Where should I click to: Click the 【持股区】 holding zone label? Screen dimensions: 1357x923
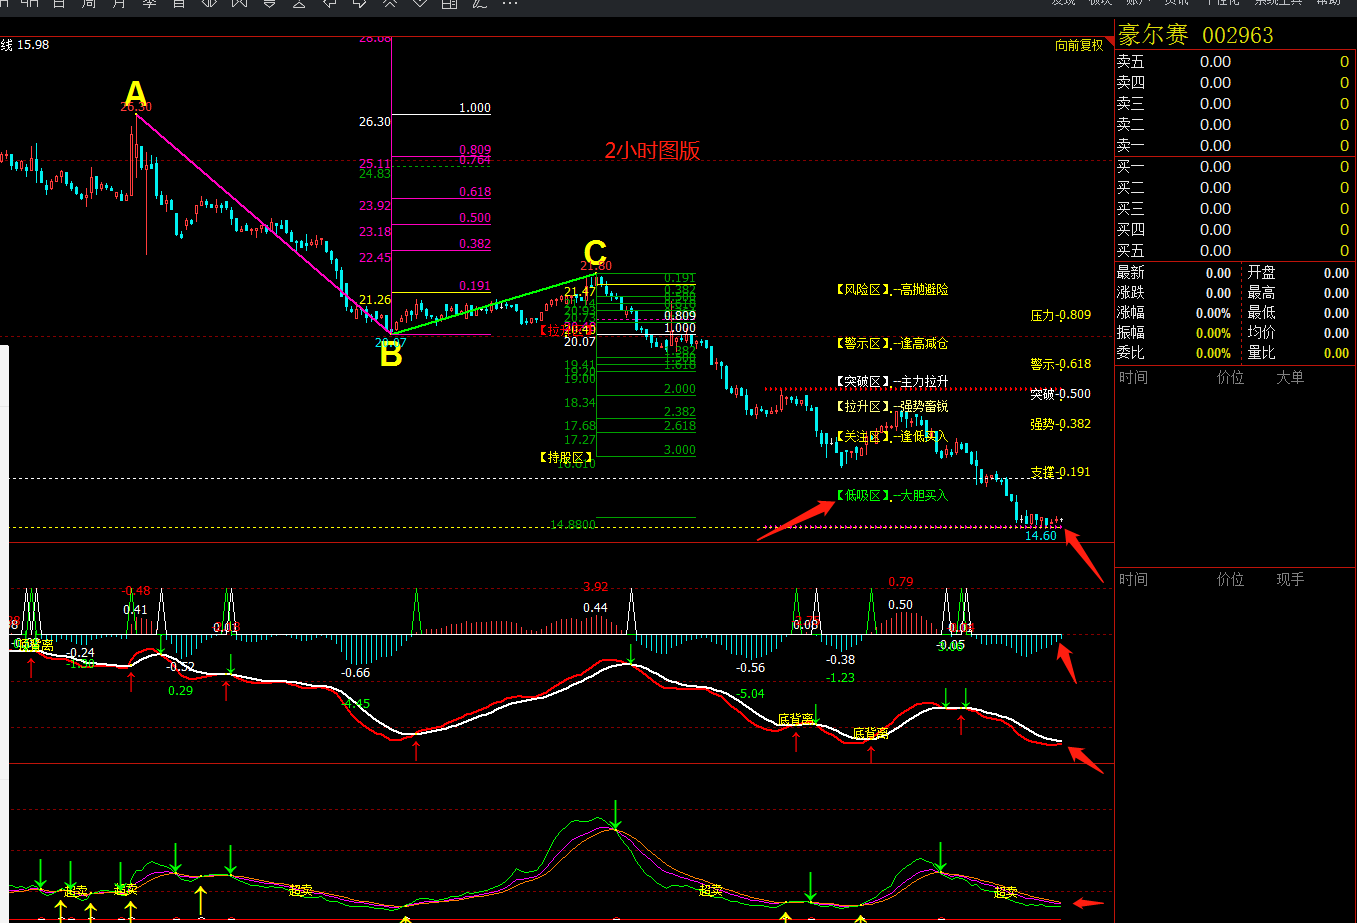[567, 457]
